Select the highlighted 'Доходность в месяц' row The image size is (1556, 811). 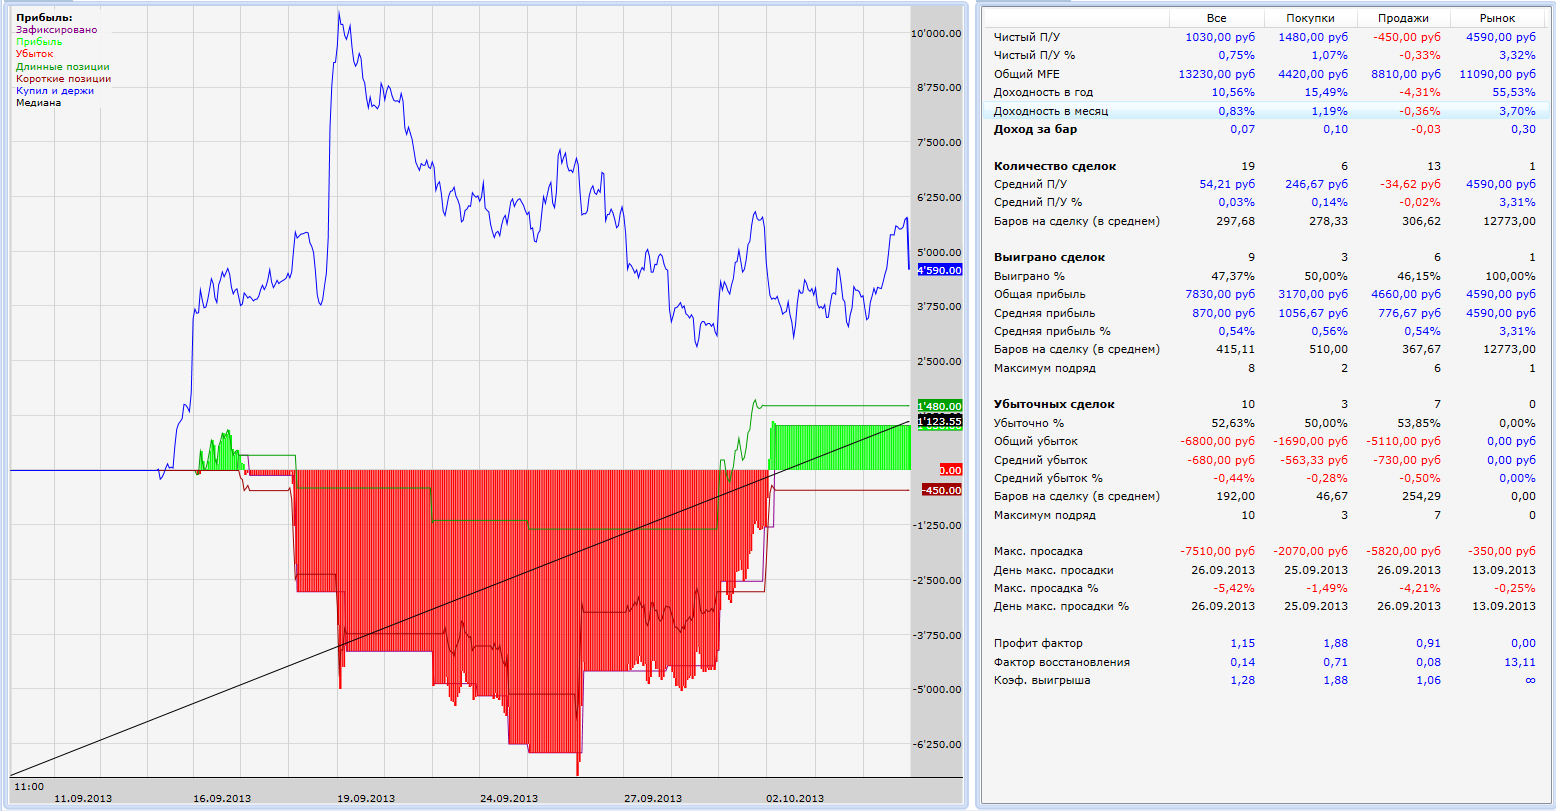tap(1050, 111)
